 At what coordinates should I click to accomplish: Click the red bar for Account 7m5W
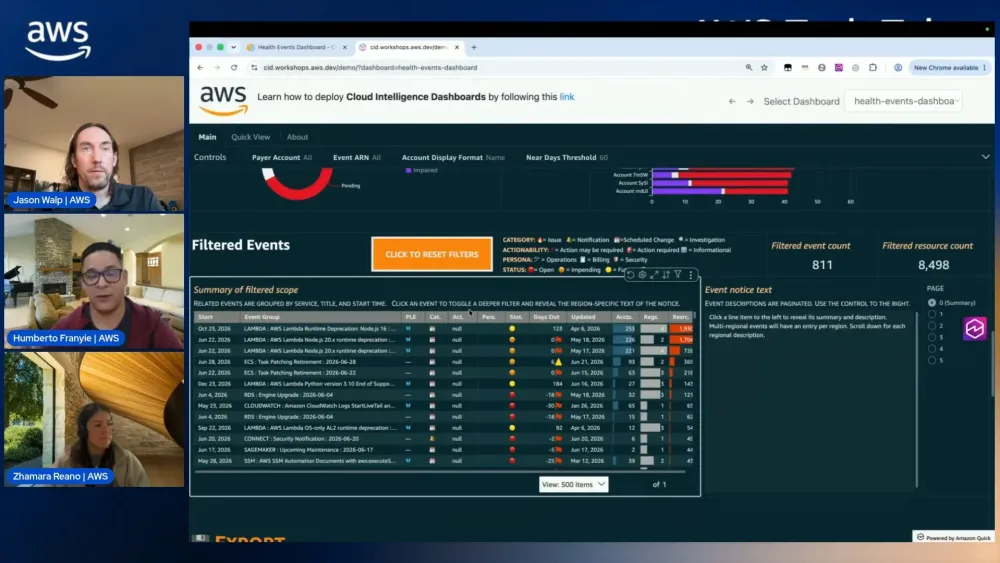pyautogui.click(x=735, y=175)
